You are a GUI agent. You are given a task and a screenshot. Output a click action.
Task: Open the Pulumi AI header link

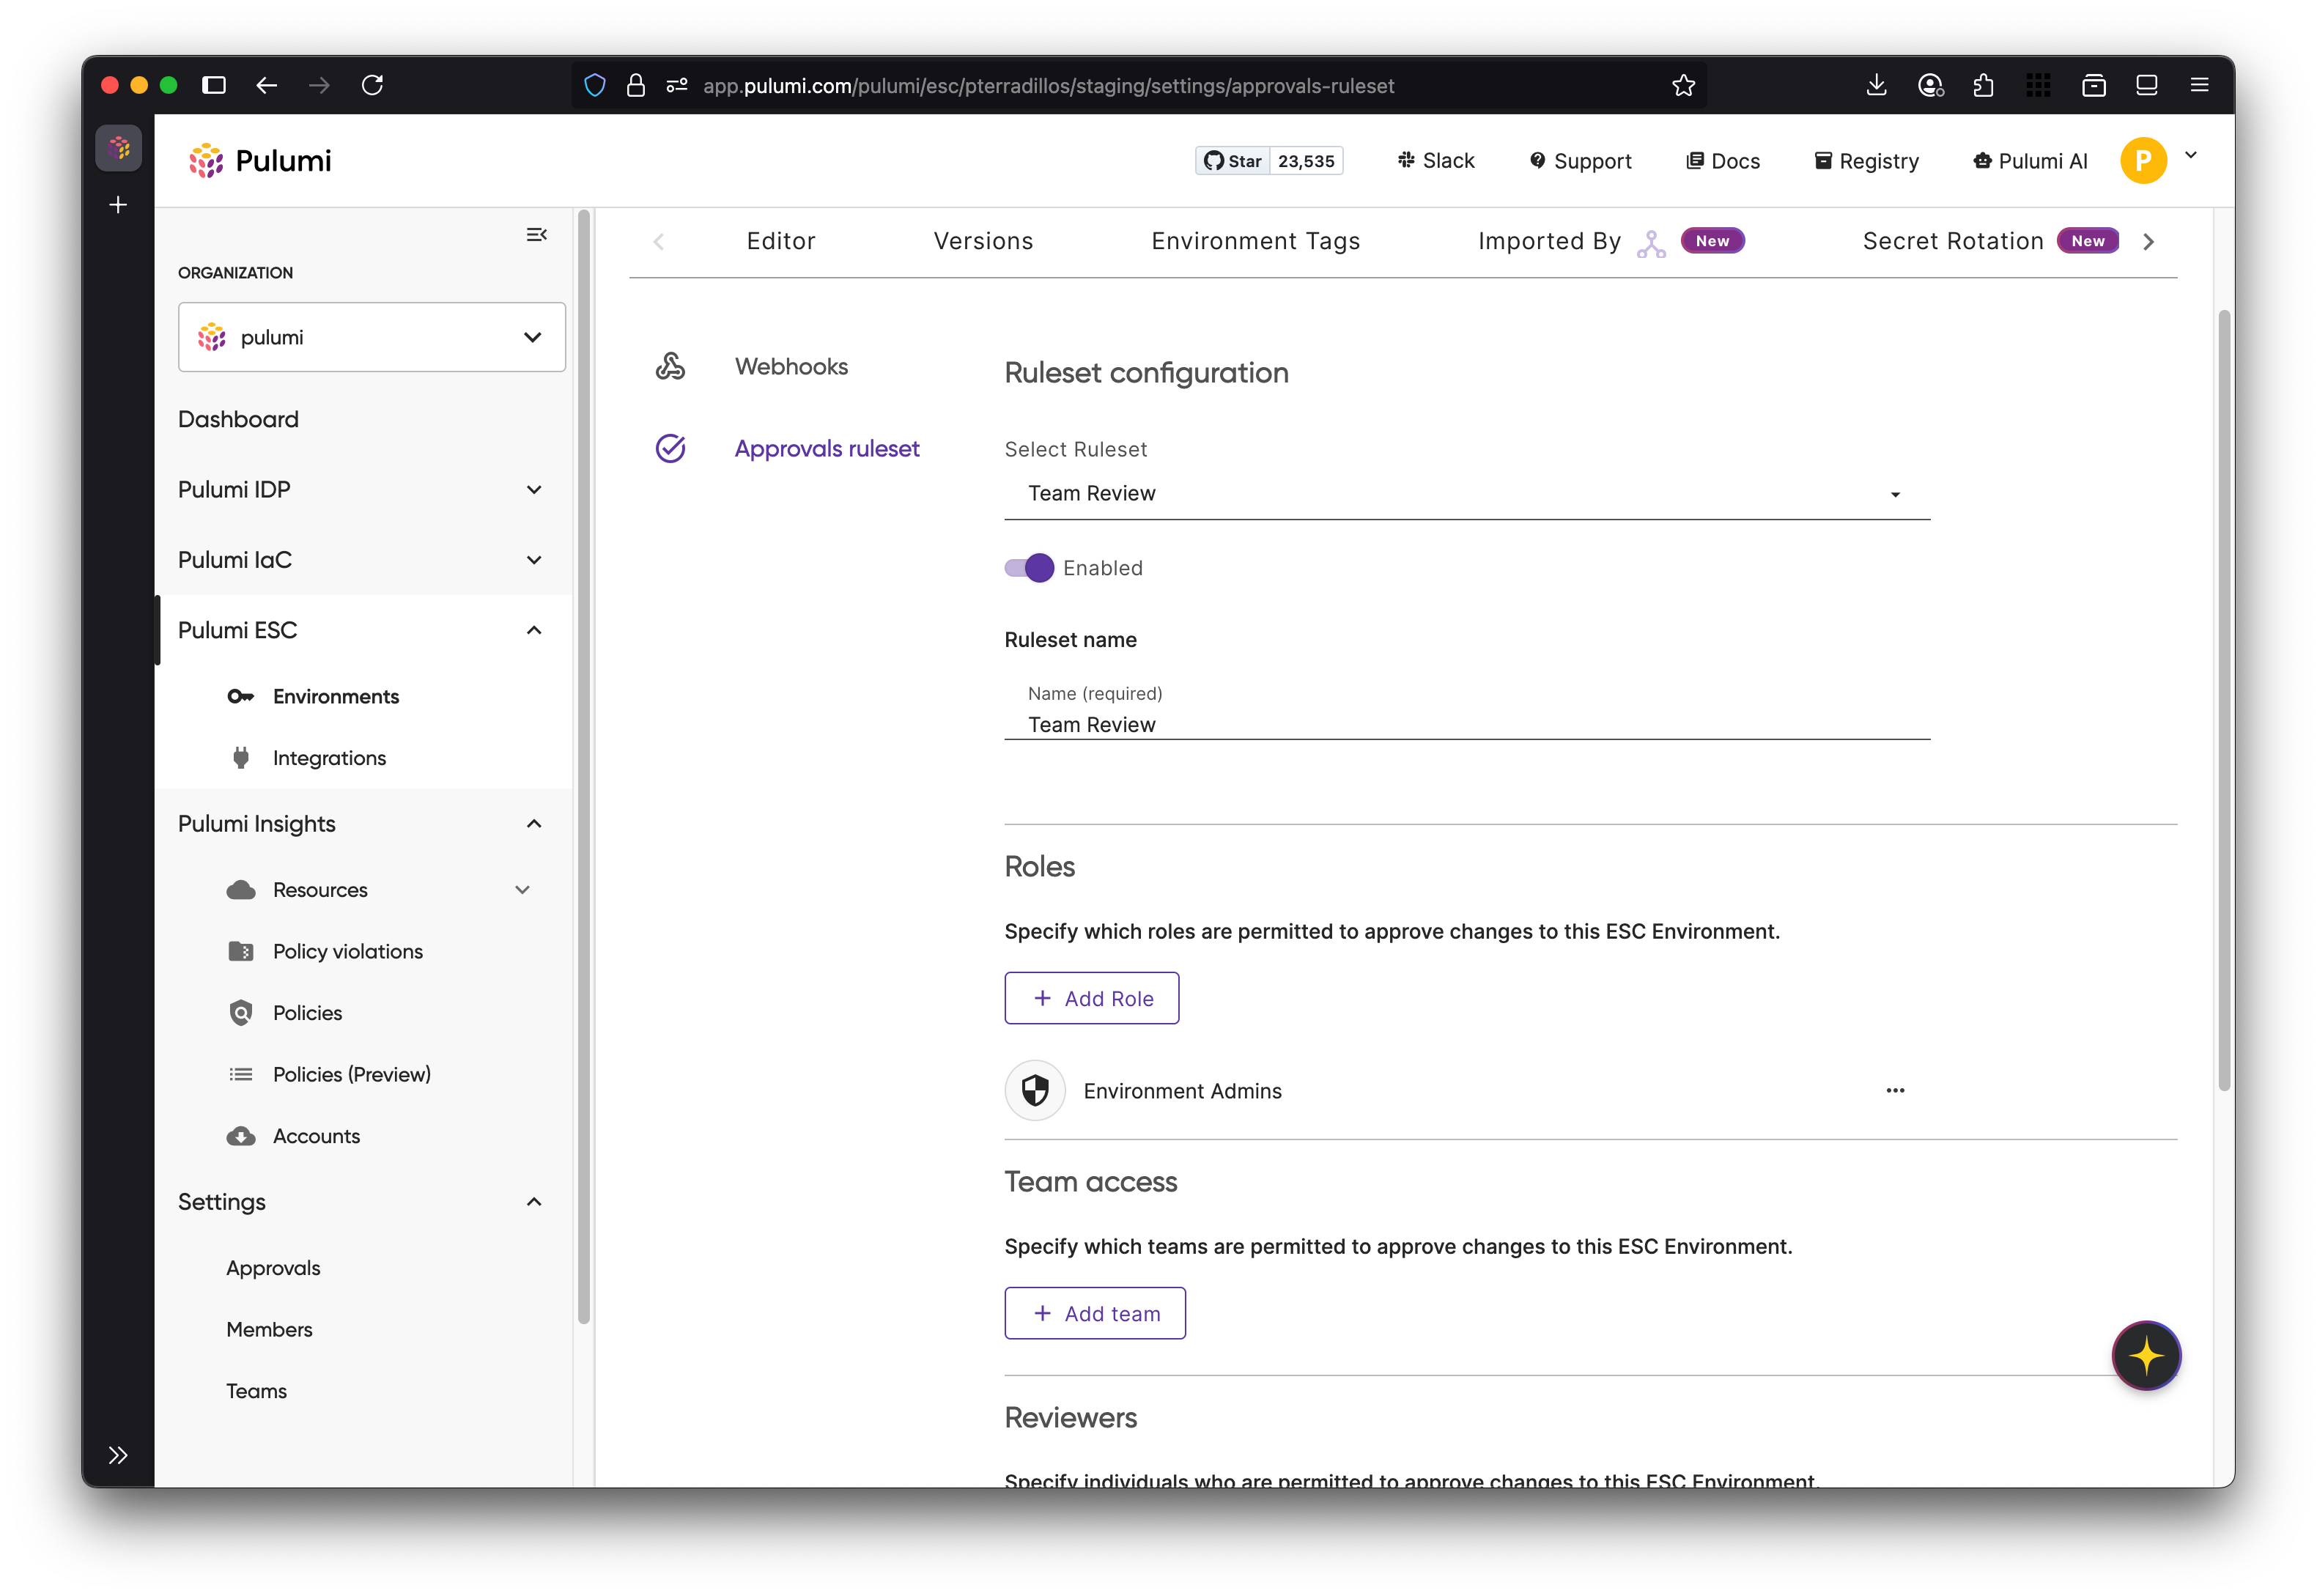(2030, 161)
